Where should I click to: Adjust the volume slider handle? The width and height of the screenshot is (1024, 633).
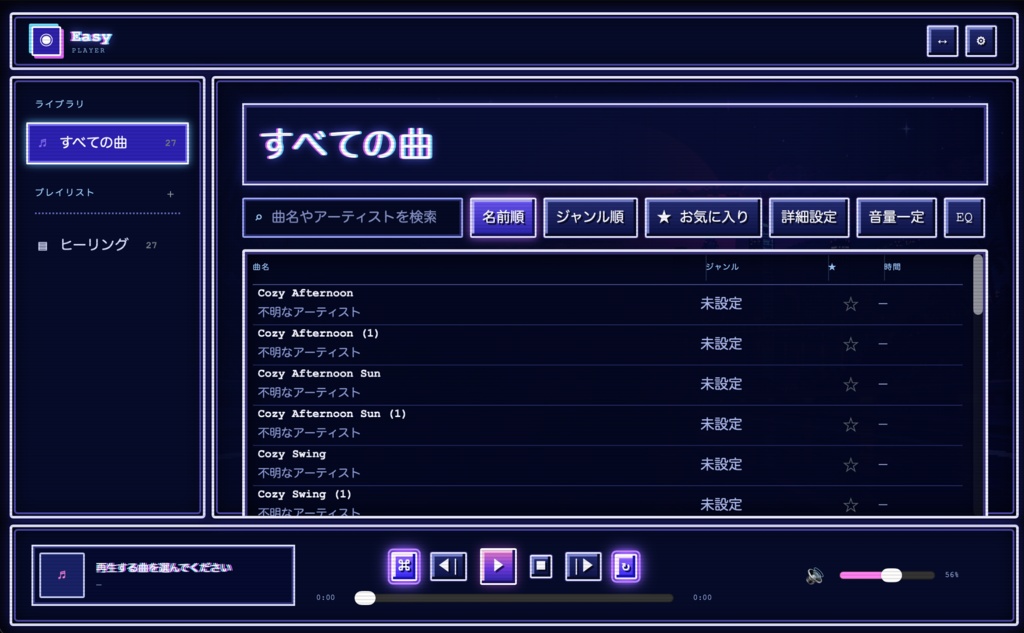[891, 575]
